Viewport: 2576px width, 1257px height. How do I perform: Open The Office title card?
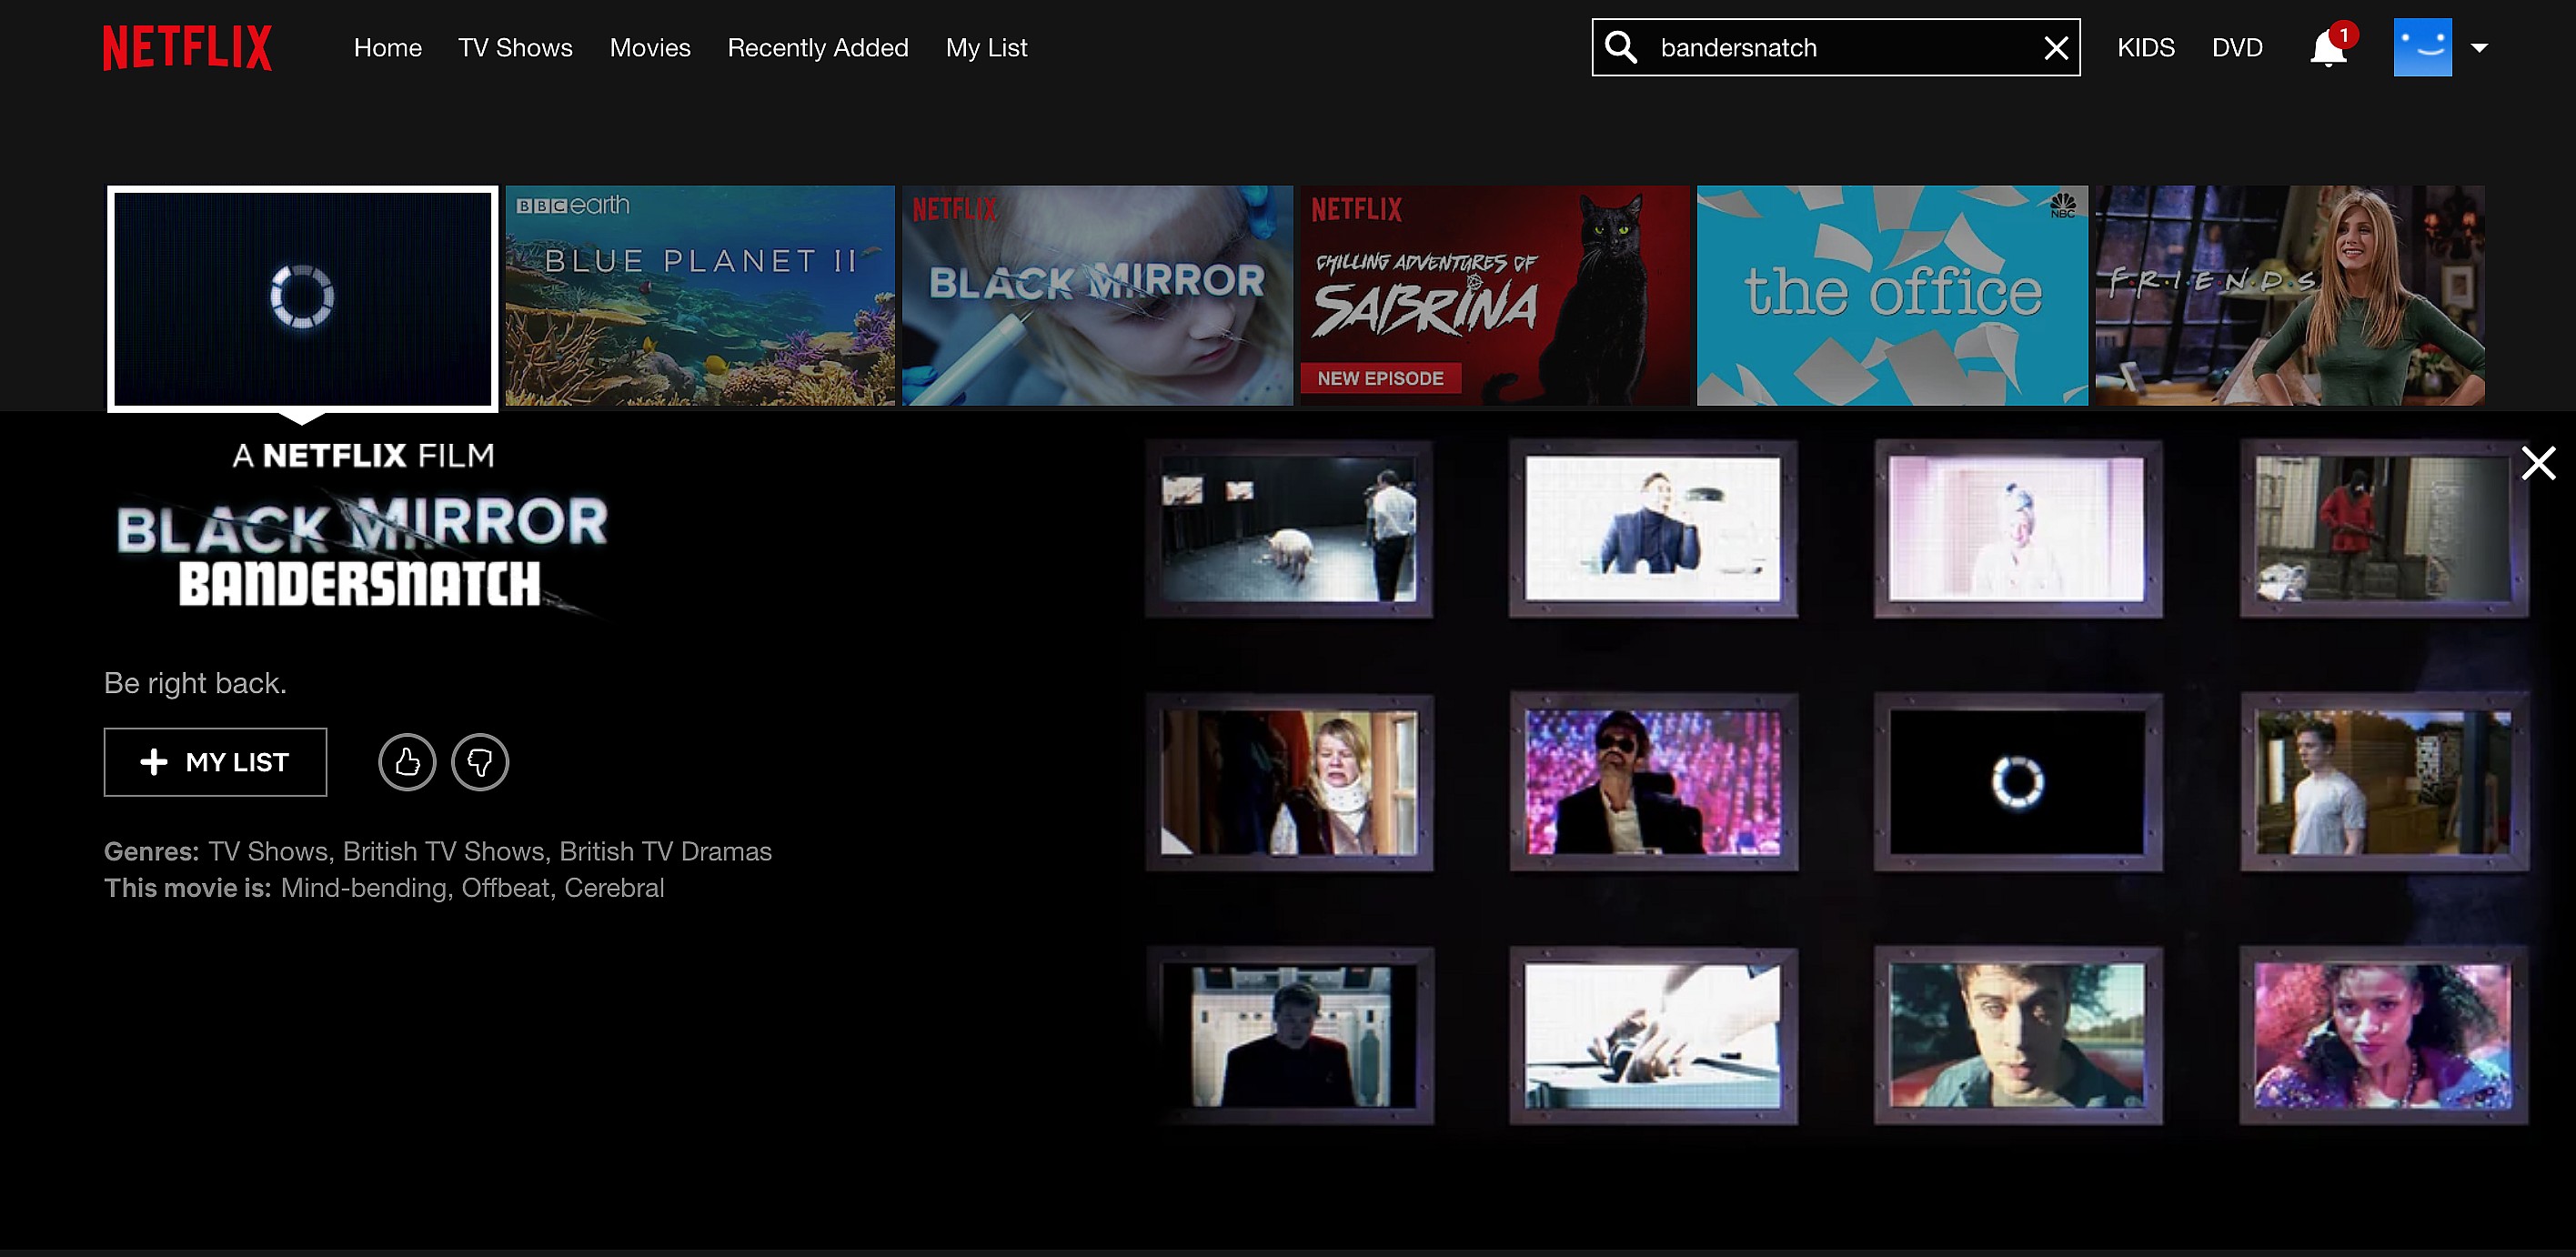point(1892,295)
